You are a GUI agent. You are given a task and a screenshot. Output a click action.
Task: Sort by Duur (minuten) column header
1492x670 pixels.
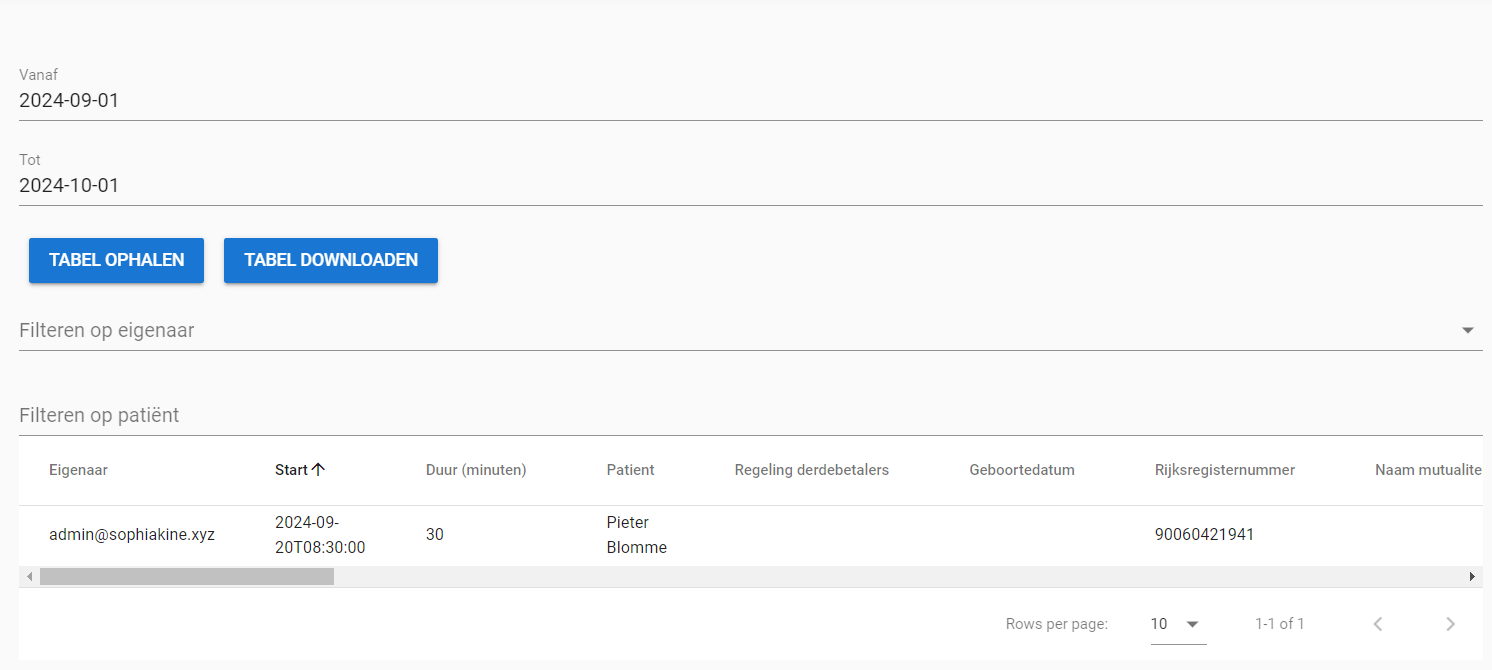tap(476, 470)
